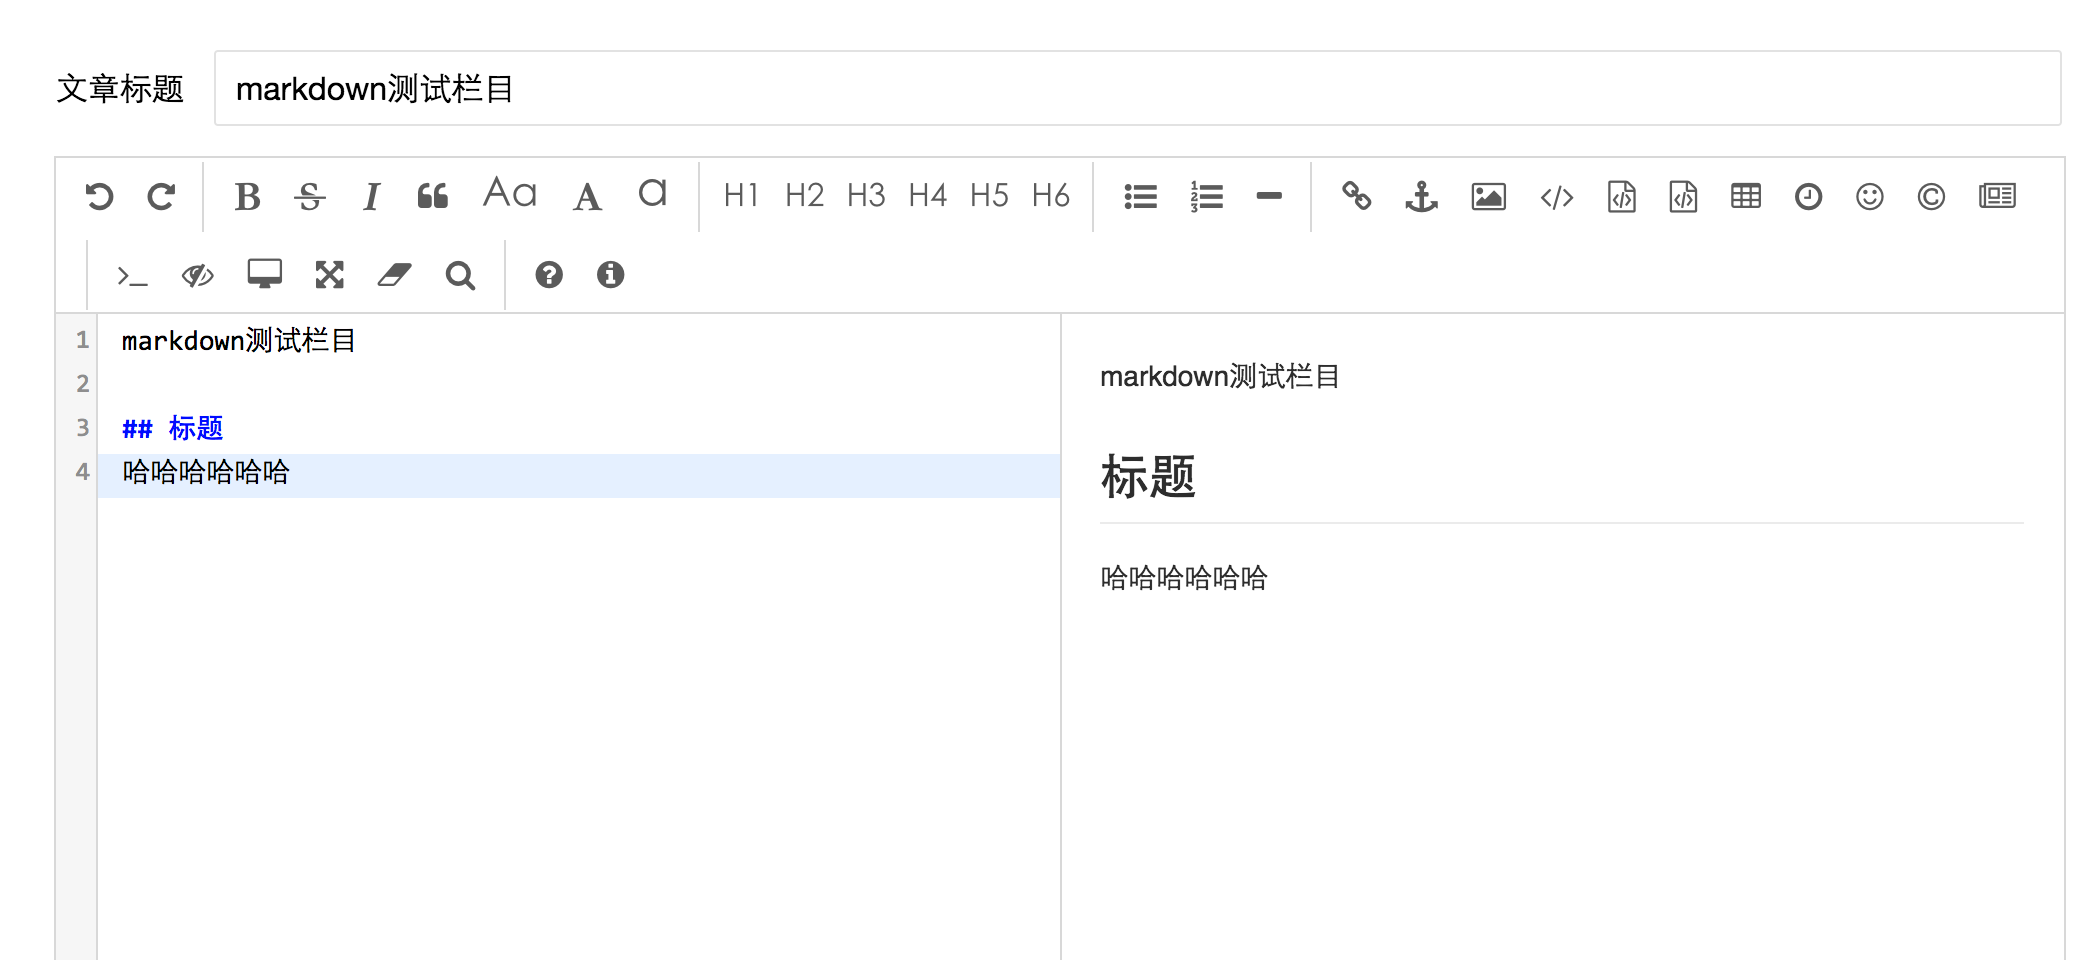This screenshot has height=960, width=2076.
Task: Insert an unordered list
Action: 1140,196
